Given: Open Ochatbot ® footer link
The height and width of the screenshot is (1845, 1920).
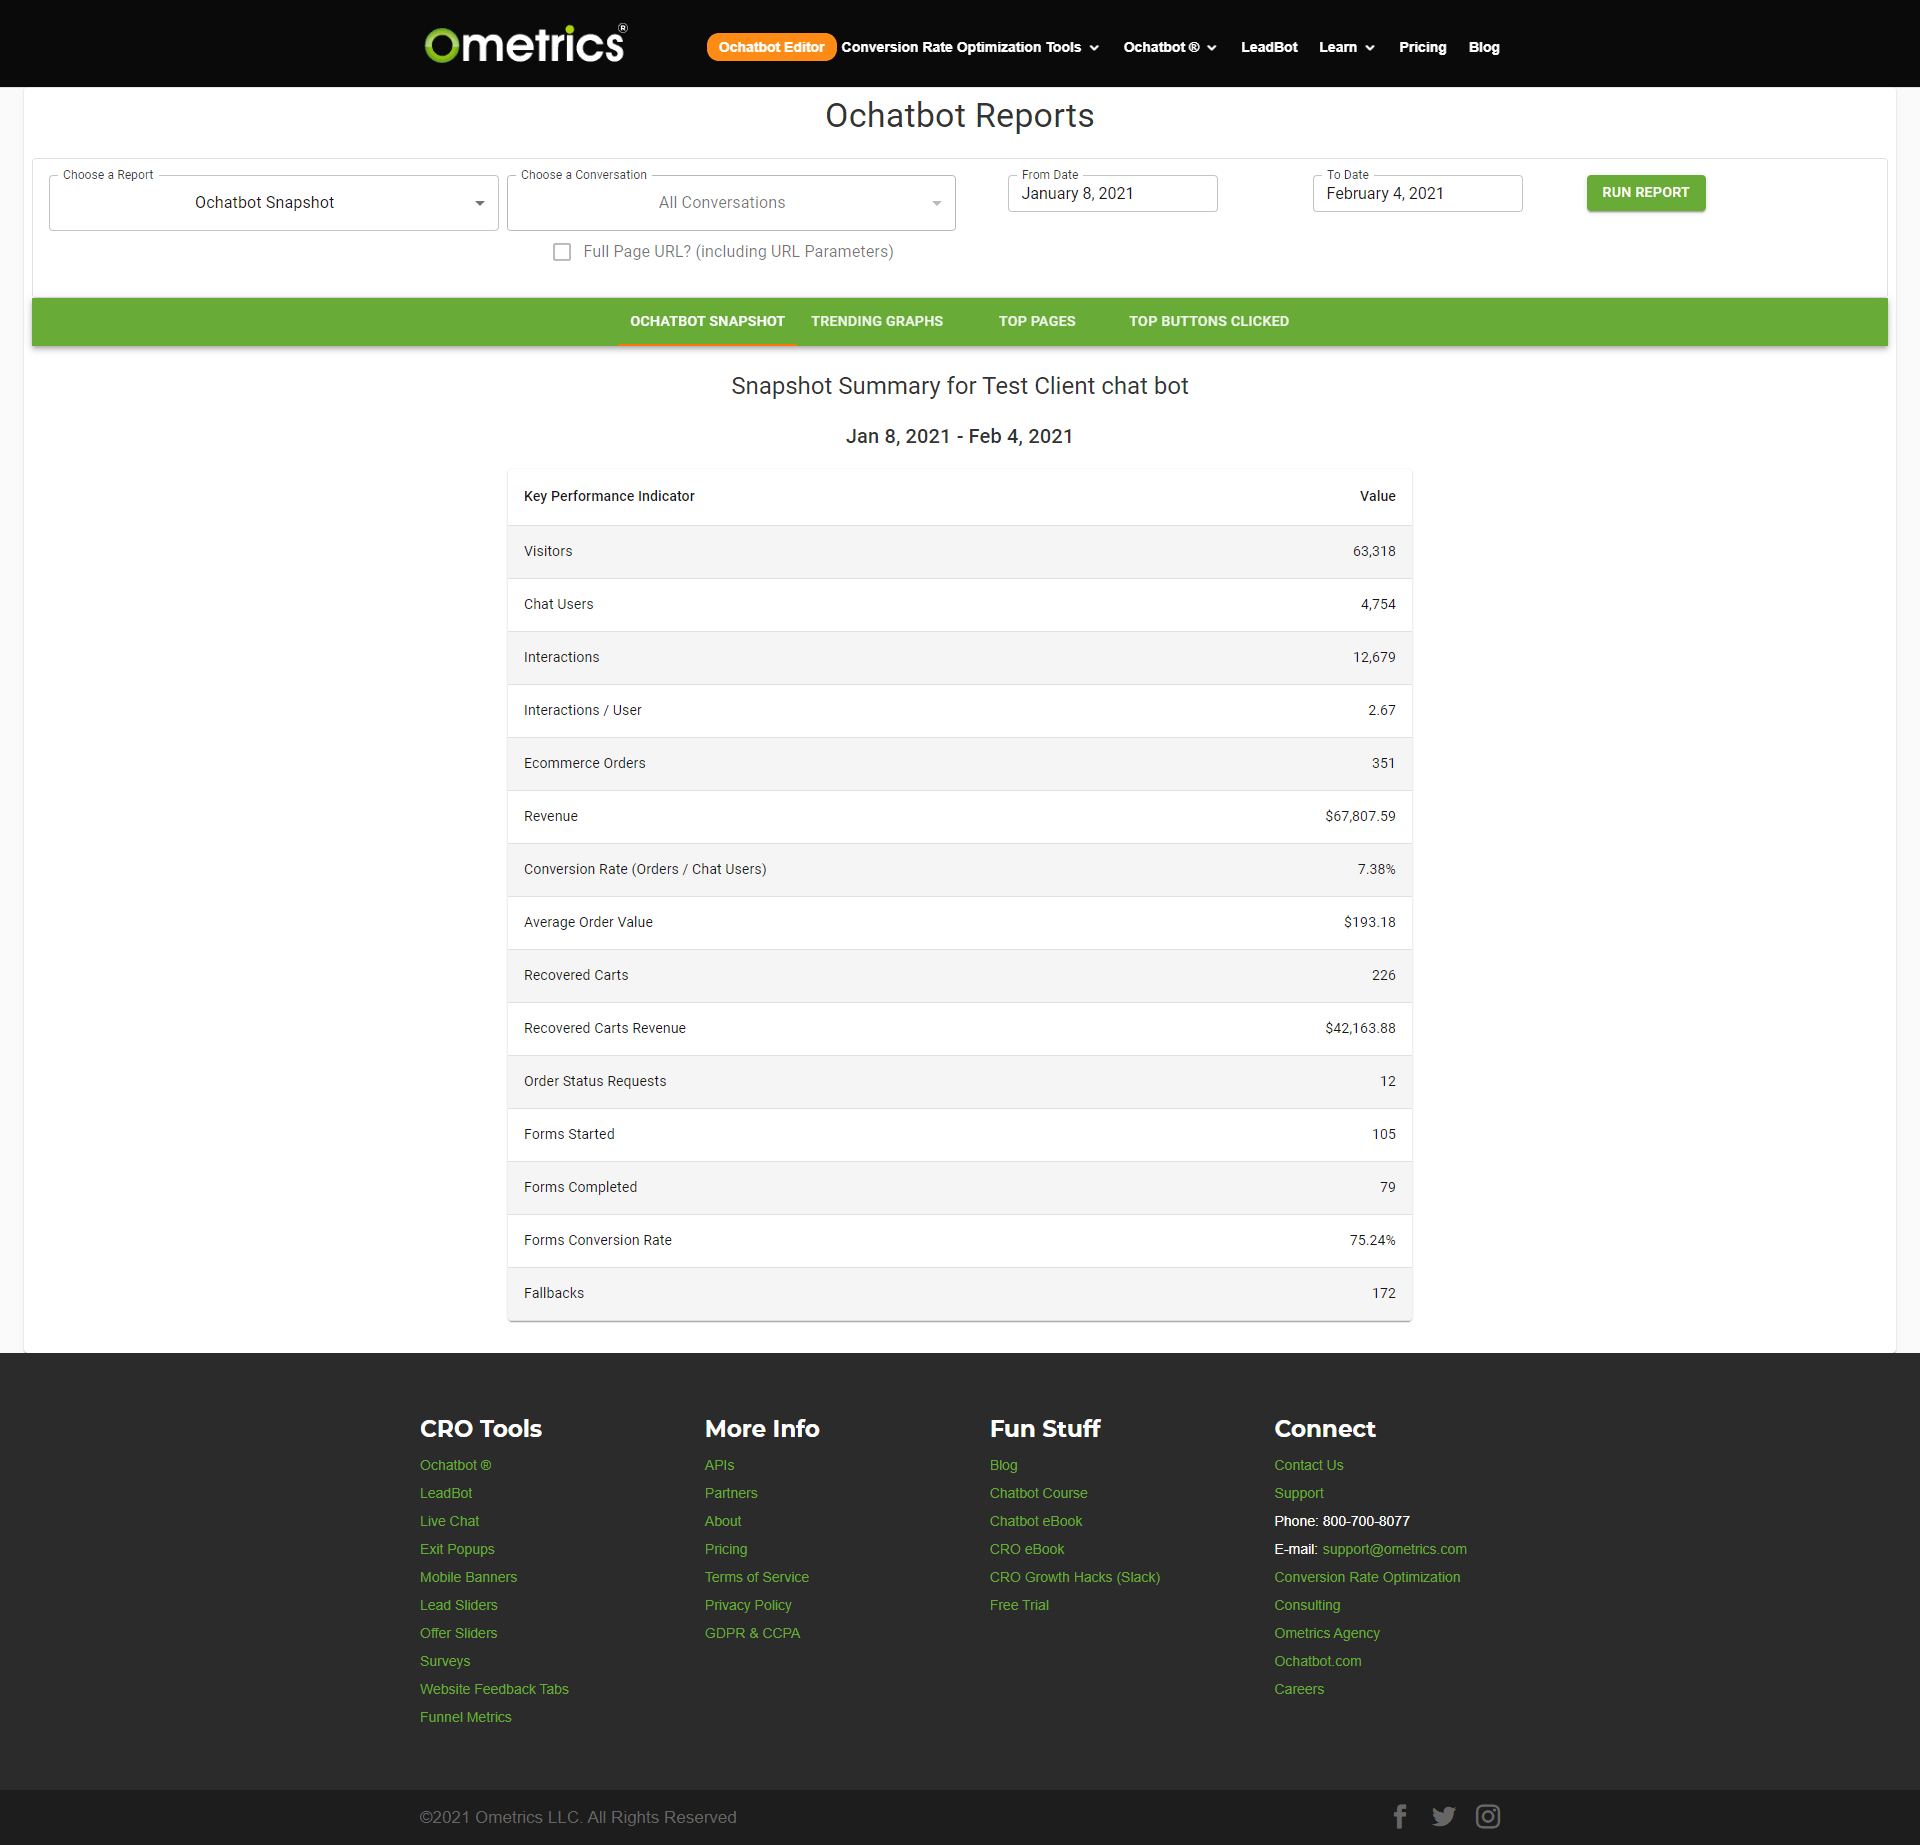Looking at the screenshot, I should tap(455, 1465).
